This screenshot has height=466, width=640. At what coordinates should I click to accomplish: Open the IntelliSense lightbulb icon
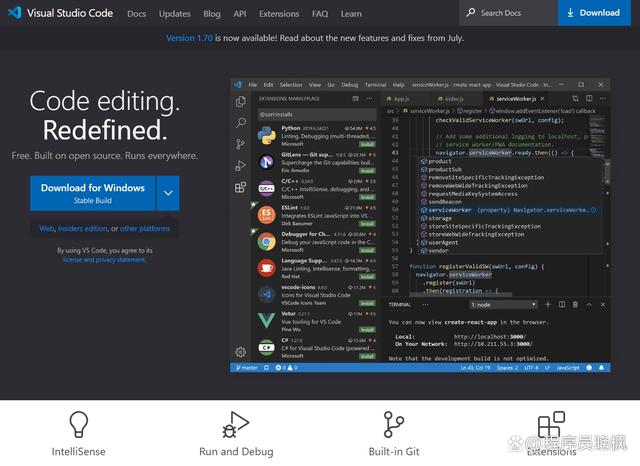pos(78,425)
